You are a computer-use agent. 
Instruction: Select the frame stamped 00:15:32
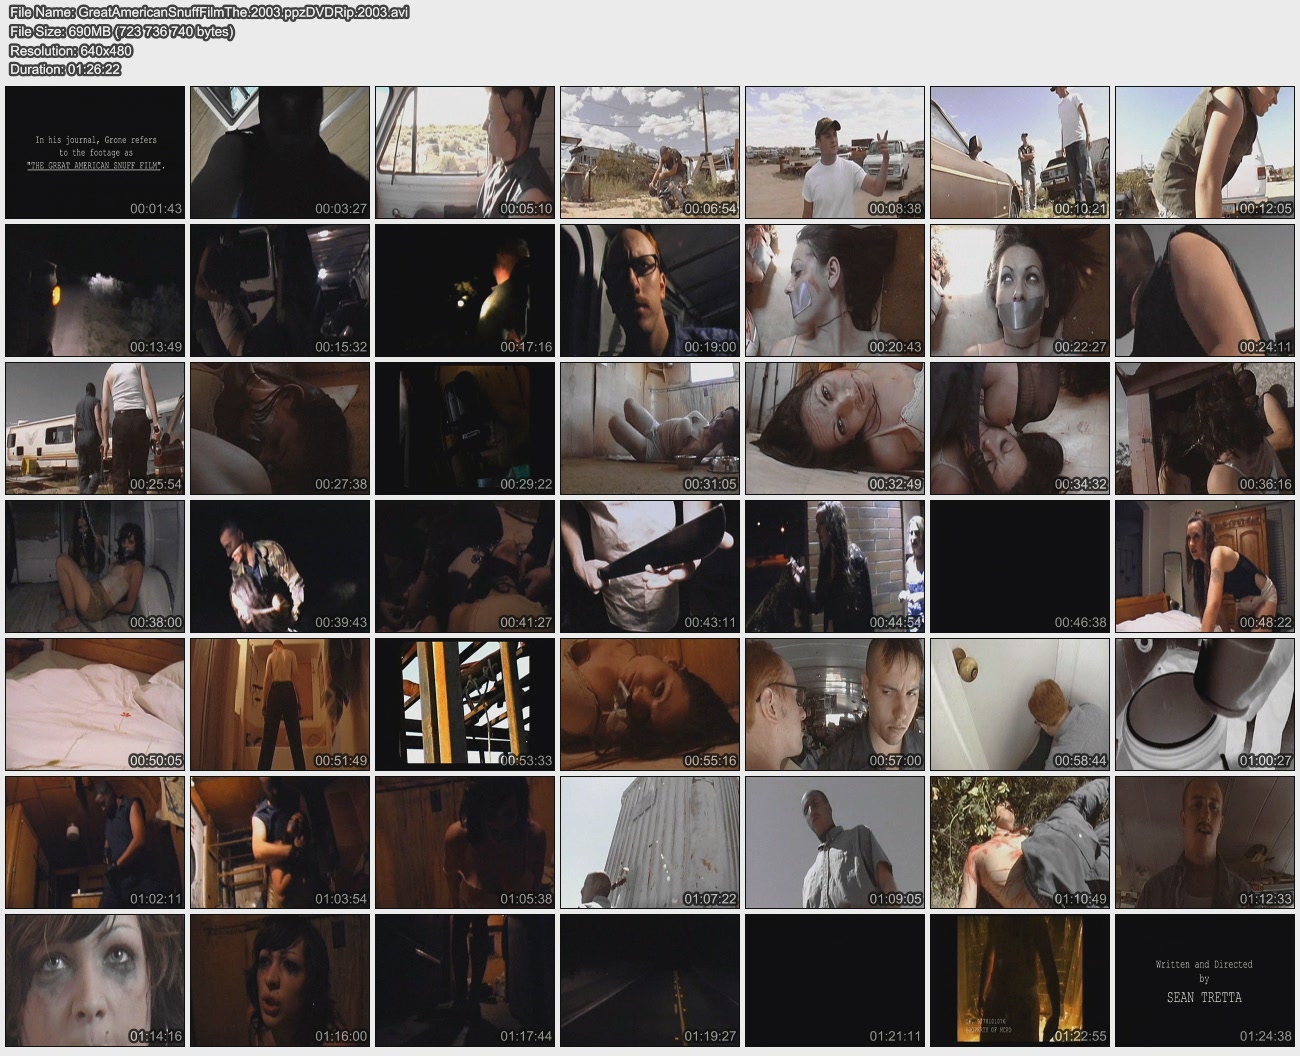(280, 290)
